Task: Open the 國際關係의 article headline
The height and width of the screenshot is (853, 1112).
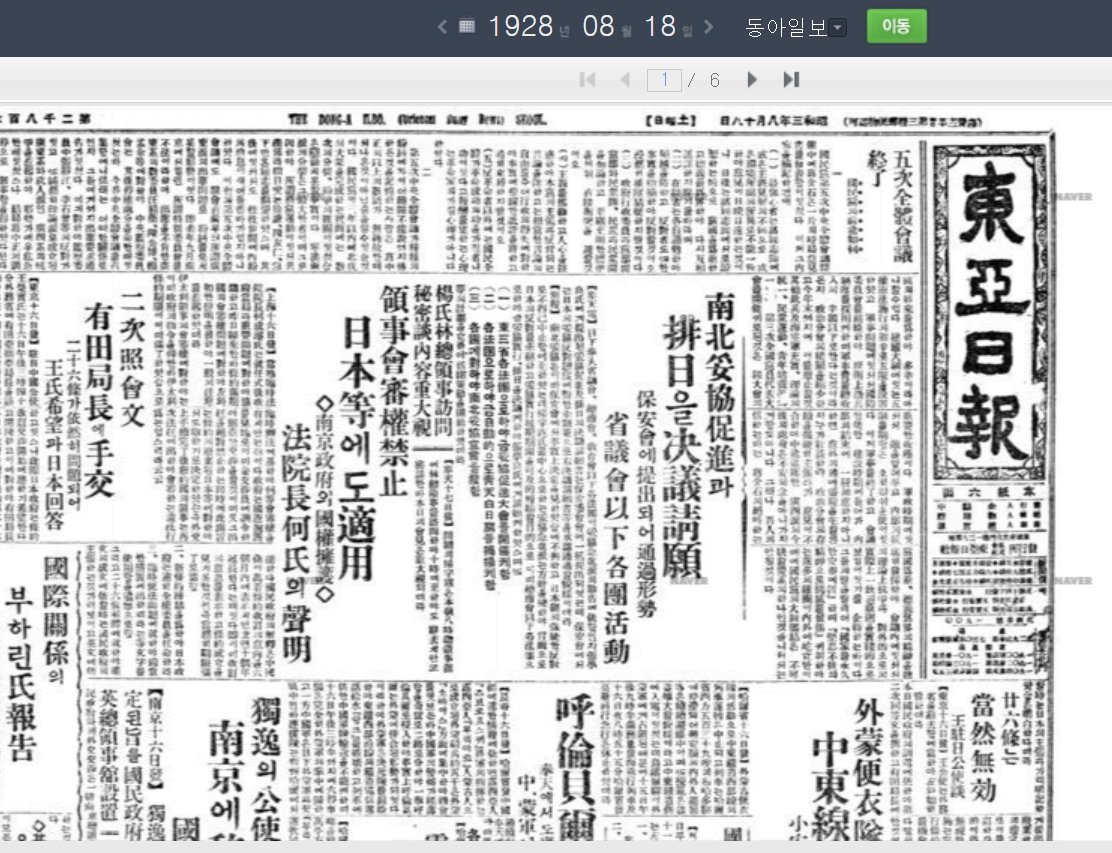Action: pos(55,620)
